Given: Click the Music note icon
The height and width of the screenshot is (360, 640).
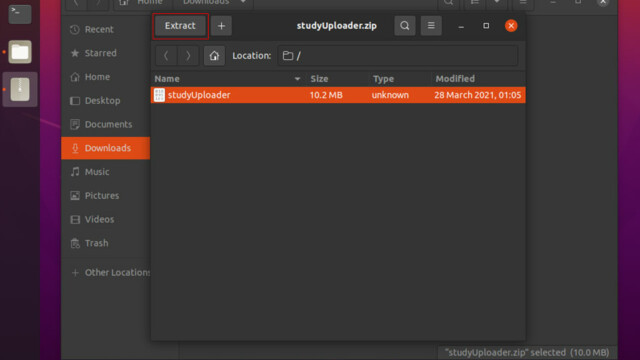Looking at the screenshot, I should point(75,172).
